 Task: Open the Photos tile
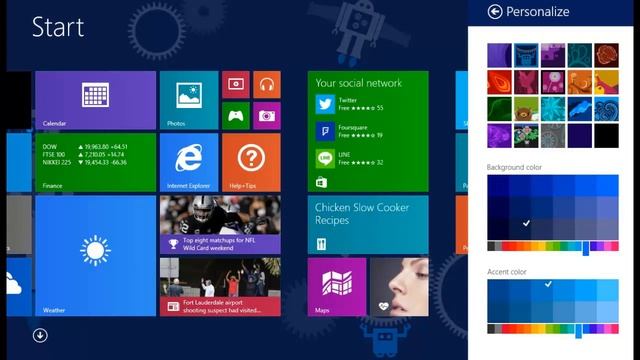coord(189,100)
